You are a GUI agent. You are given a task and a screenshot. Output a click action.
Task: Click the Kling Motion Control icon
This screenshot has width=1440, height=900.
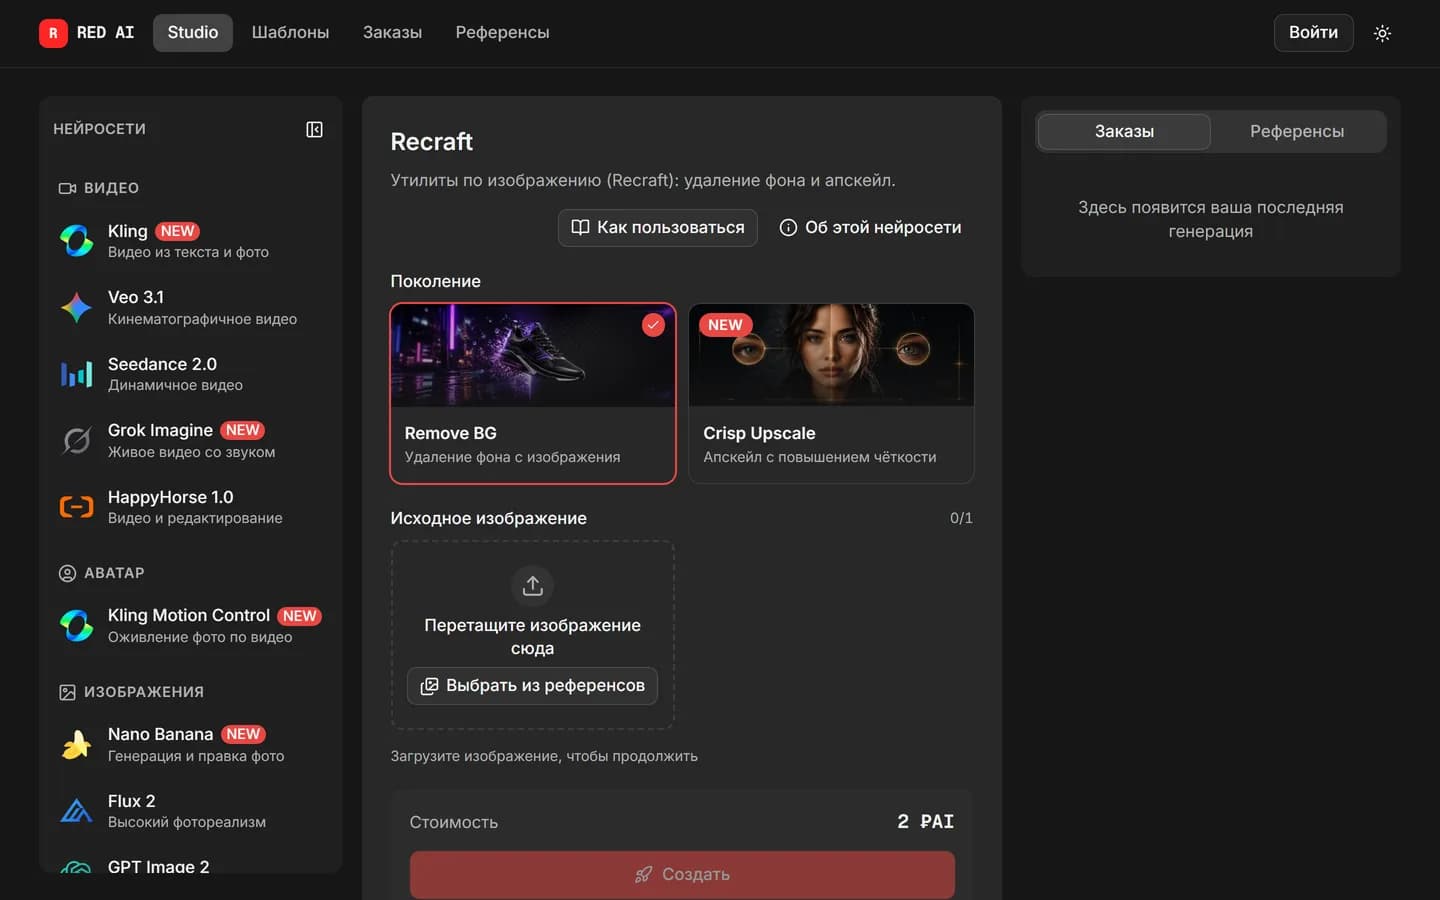point(76,625)
